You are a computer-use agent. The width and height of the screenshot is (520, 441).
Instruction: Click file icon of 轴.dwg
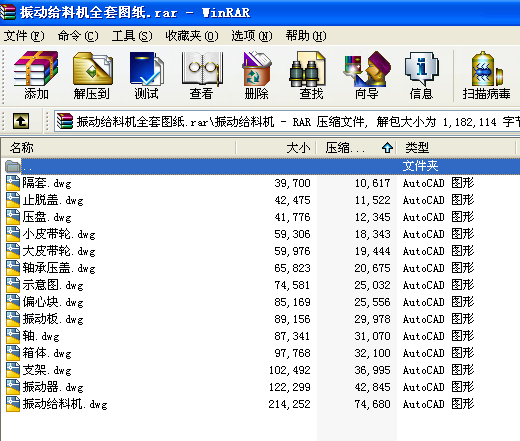[x=13, y=336]
